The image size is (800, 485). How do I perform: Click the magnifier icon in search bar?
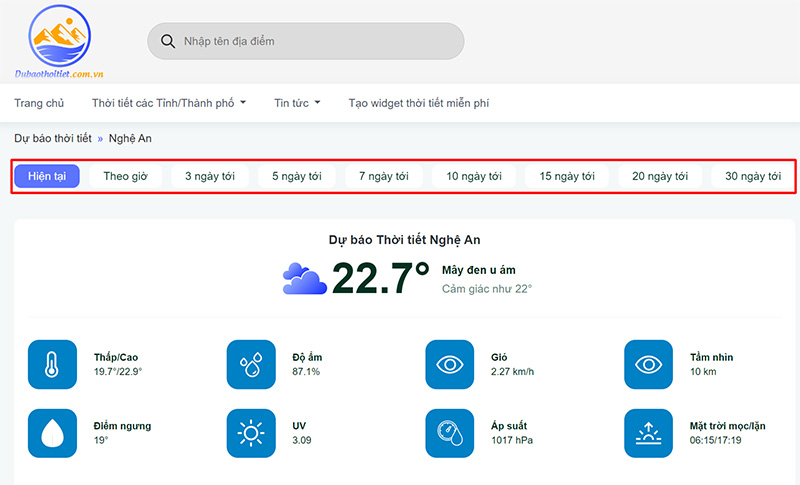(x=166, y=41)
